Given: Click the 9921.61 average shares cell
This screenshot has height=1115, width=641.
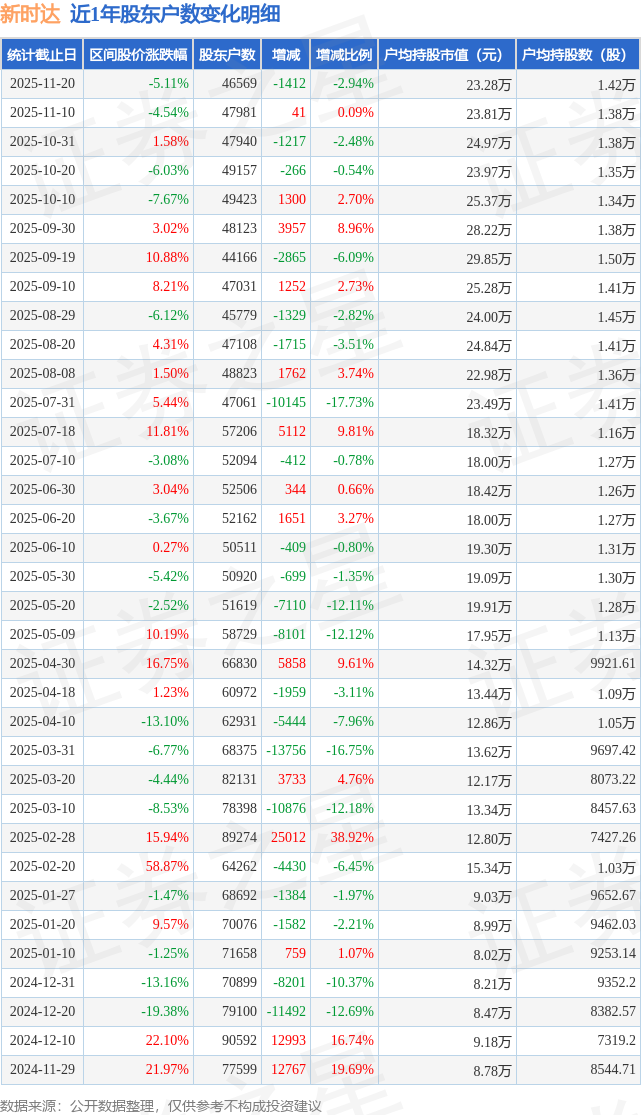Looking at the screenshot, I should point(612,664).
